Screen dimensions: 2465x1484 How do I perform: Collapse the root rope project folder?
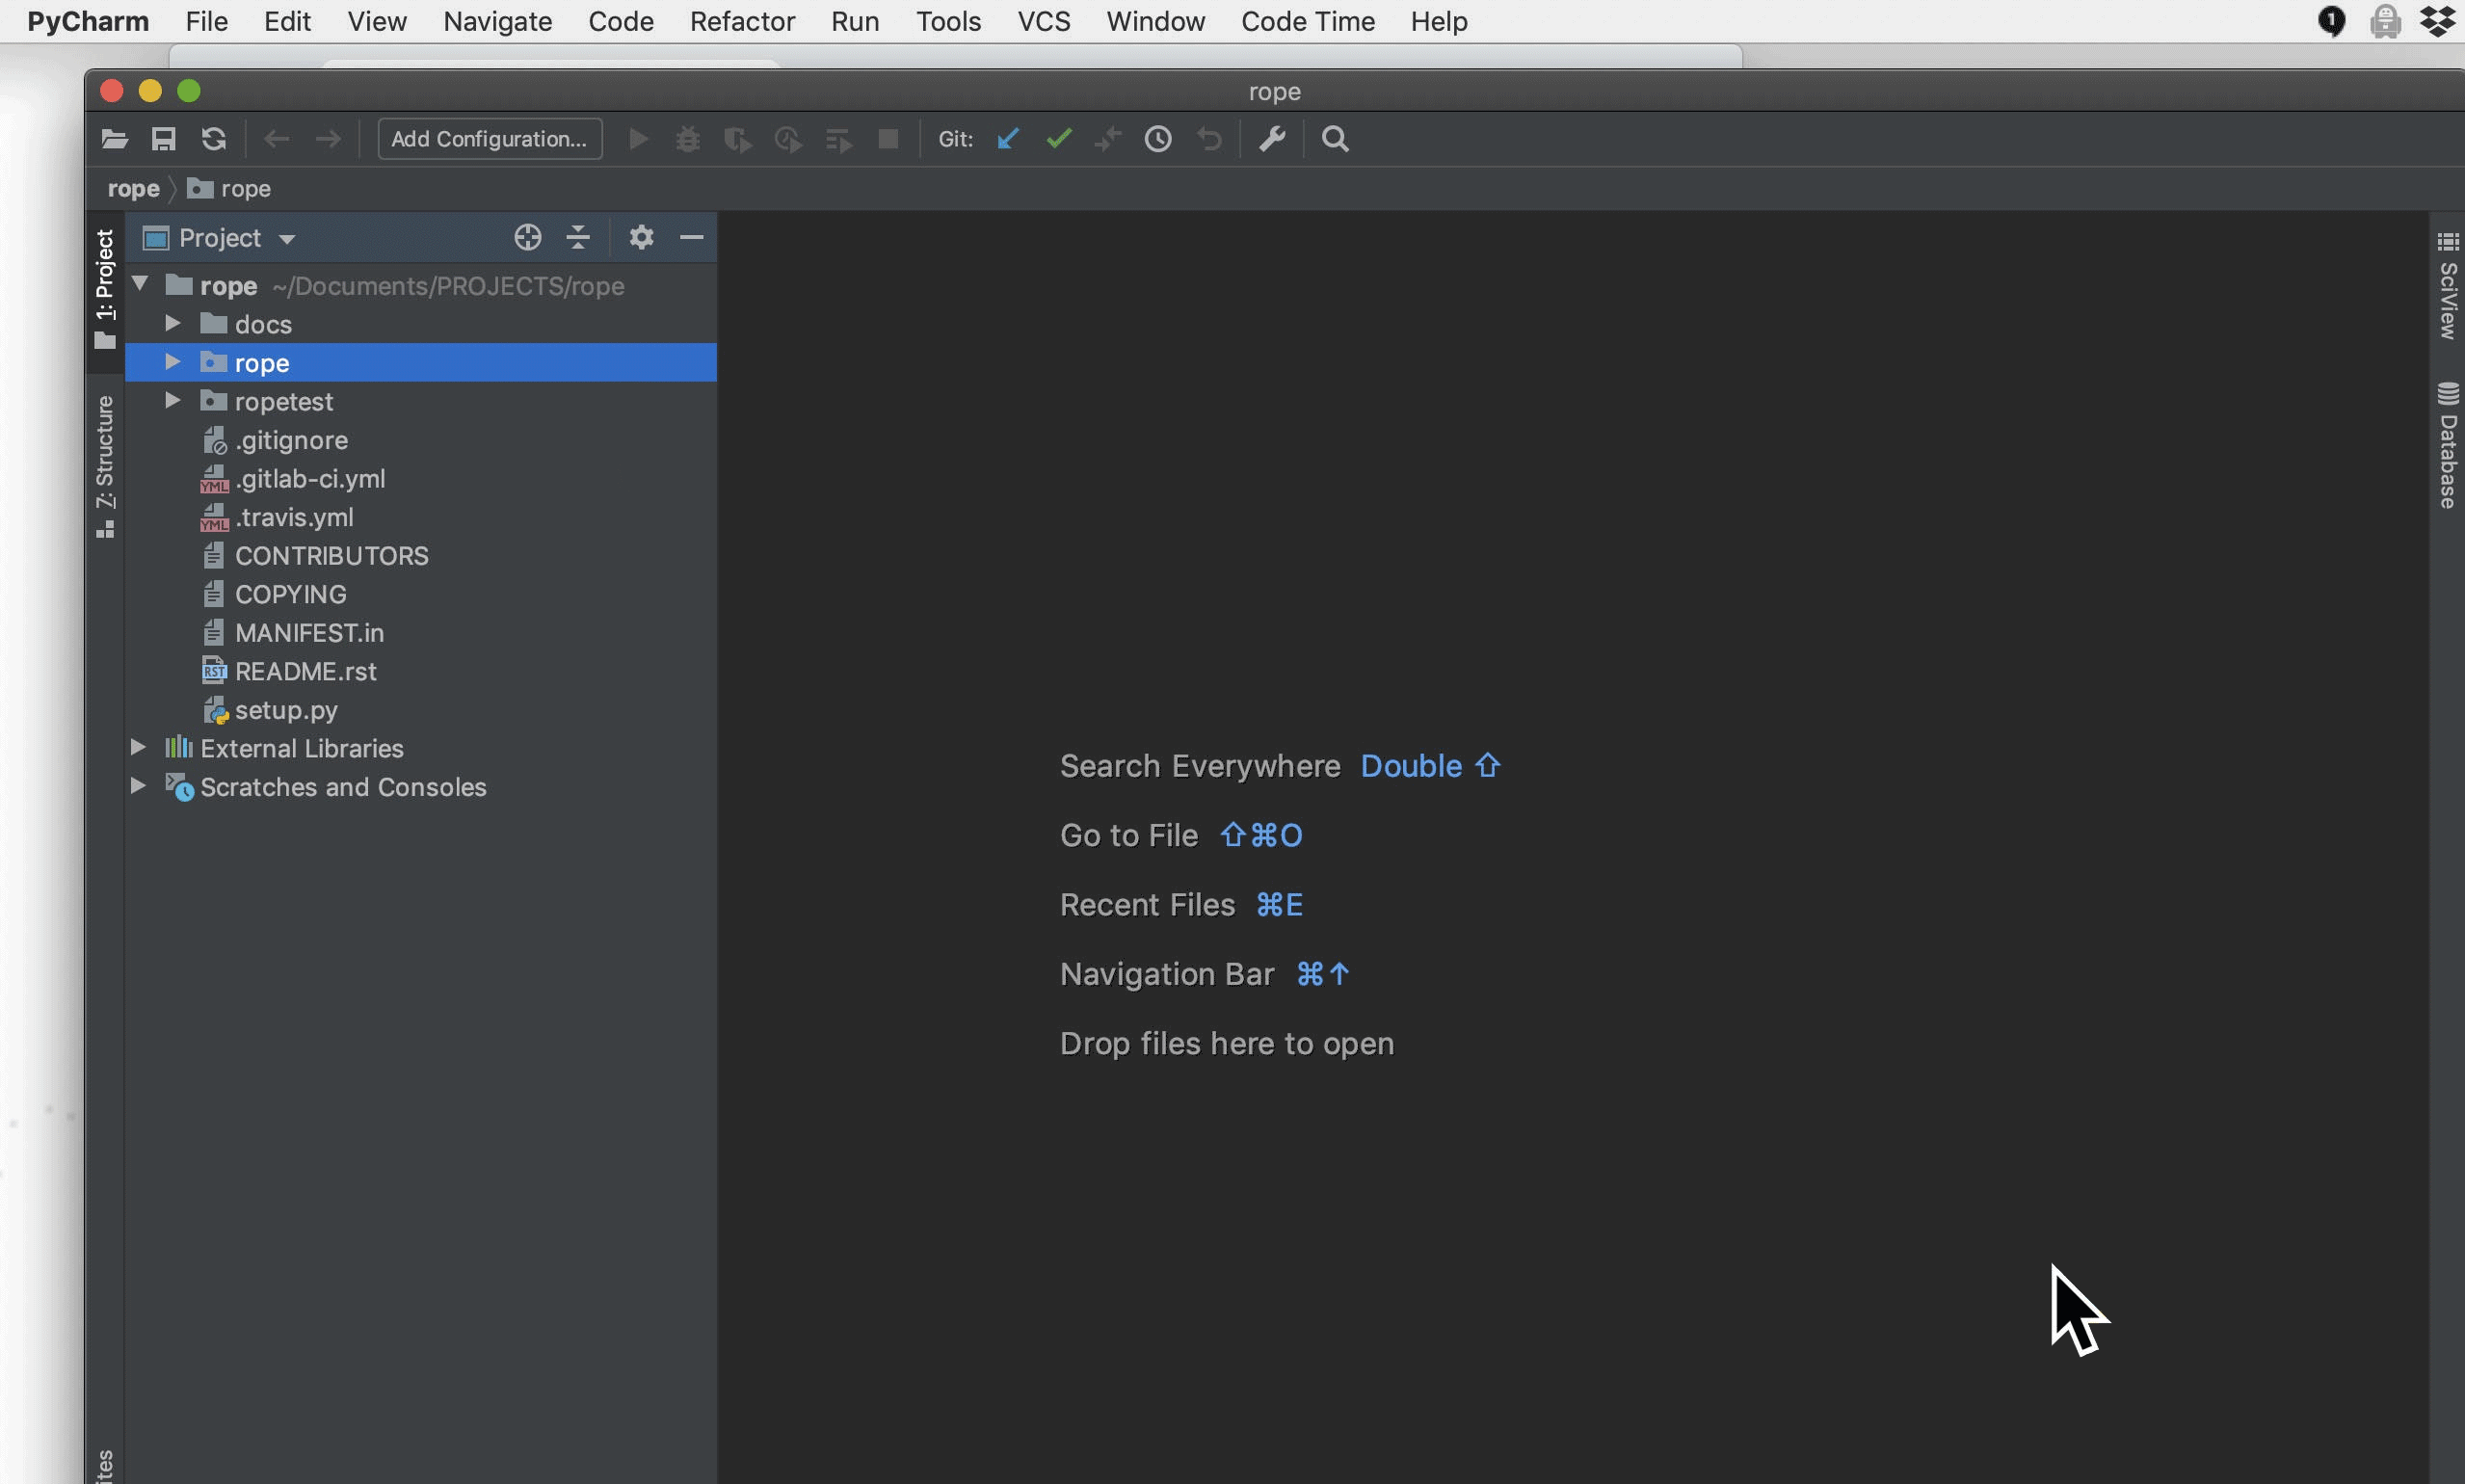pos(140,284)
